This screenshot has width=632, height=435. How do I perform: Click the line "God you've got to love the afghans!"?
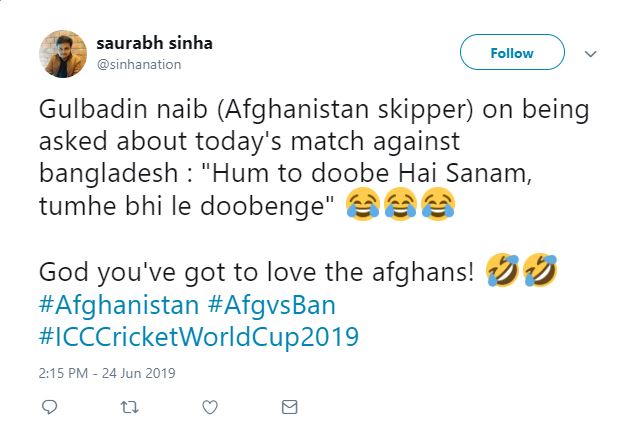click(256, 270)
